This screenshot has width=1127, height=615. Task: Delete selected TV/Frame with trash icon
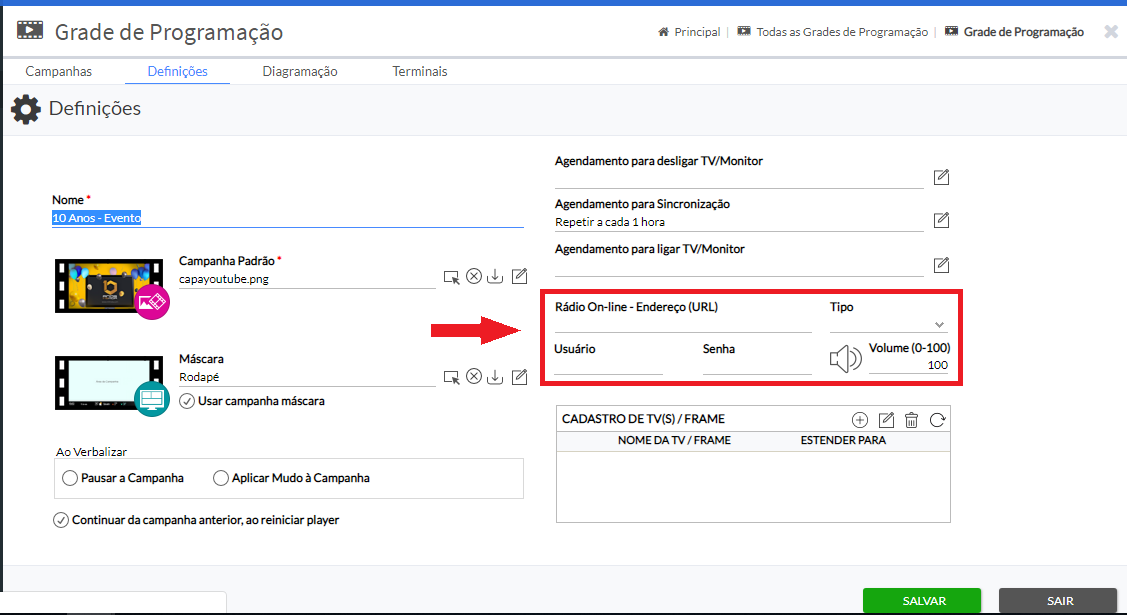(911, 420)
